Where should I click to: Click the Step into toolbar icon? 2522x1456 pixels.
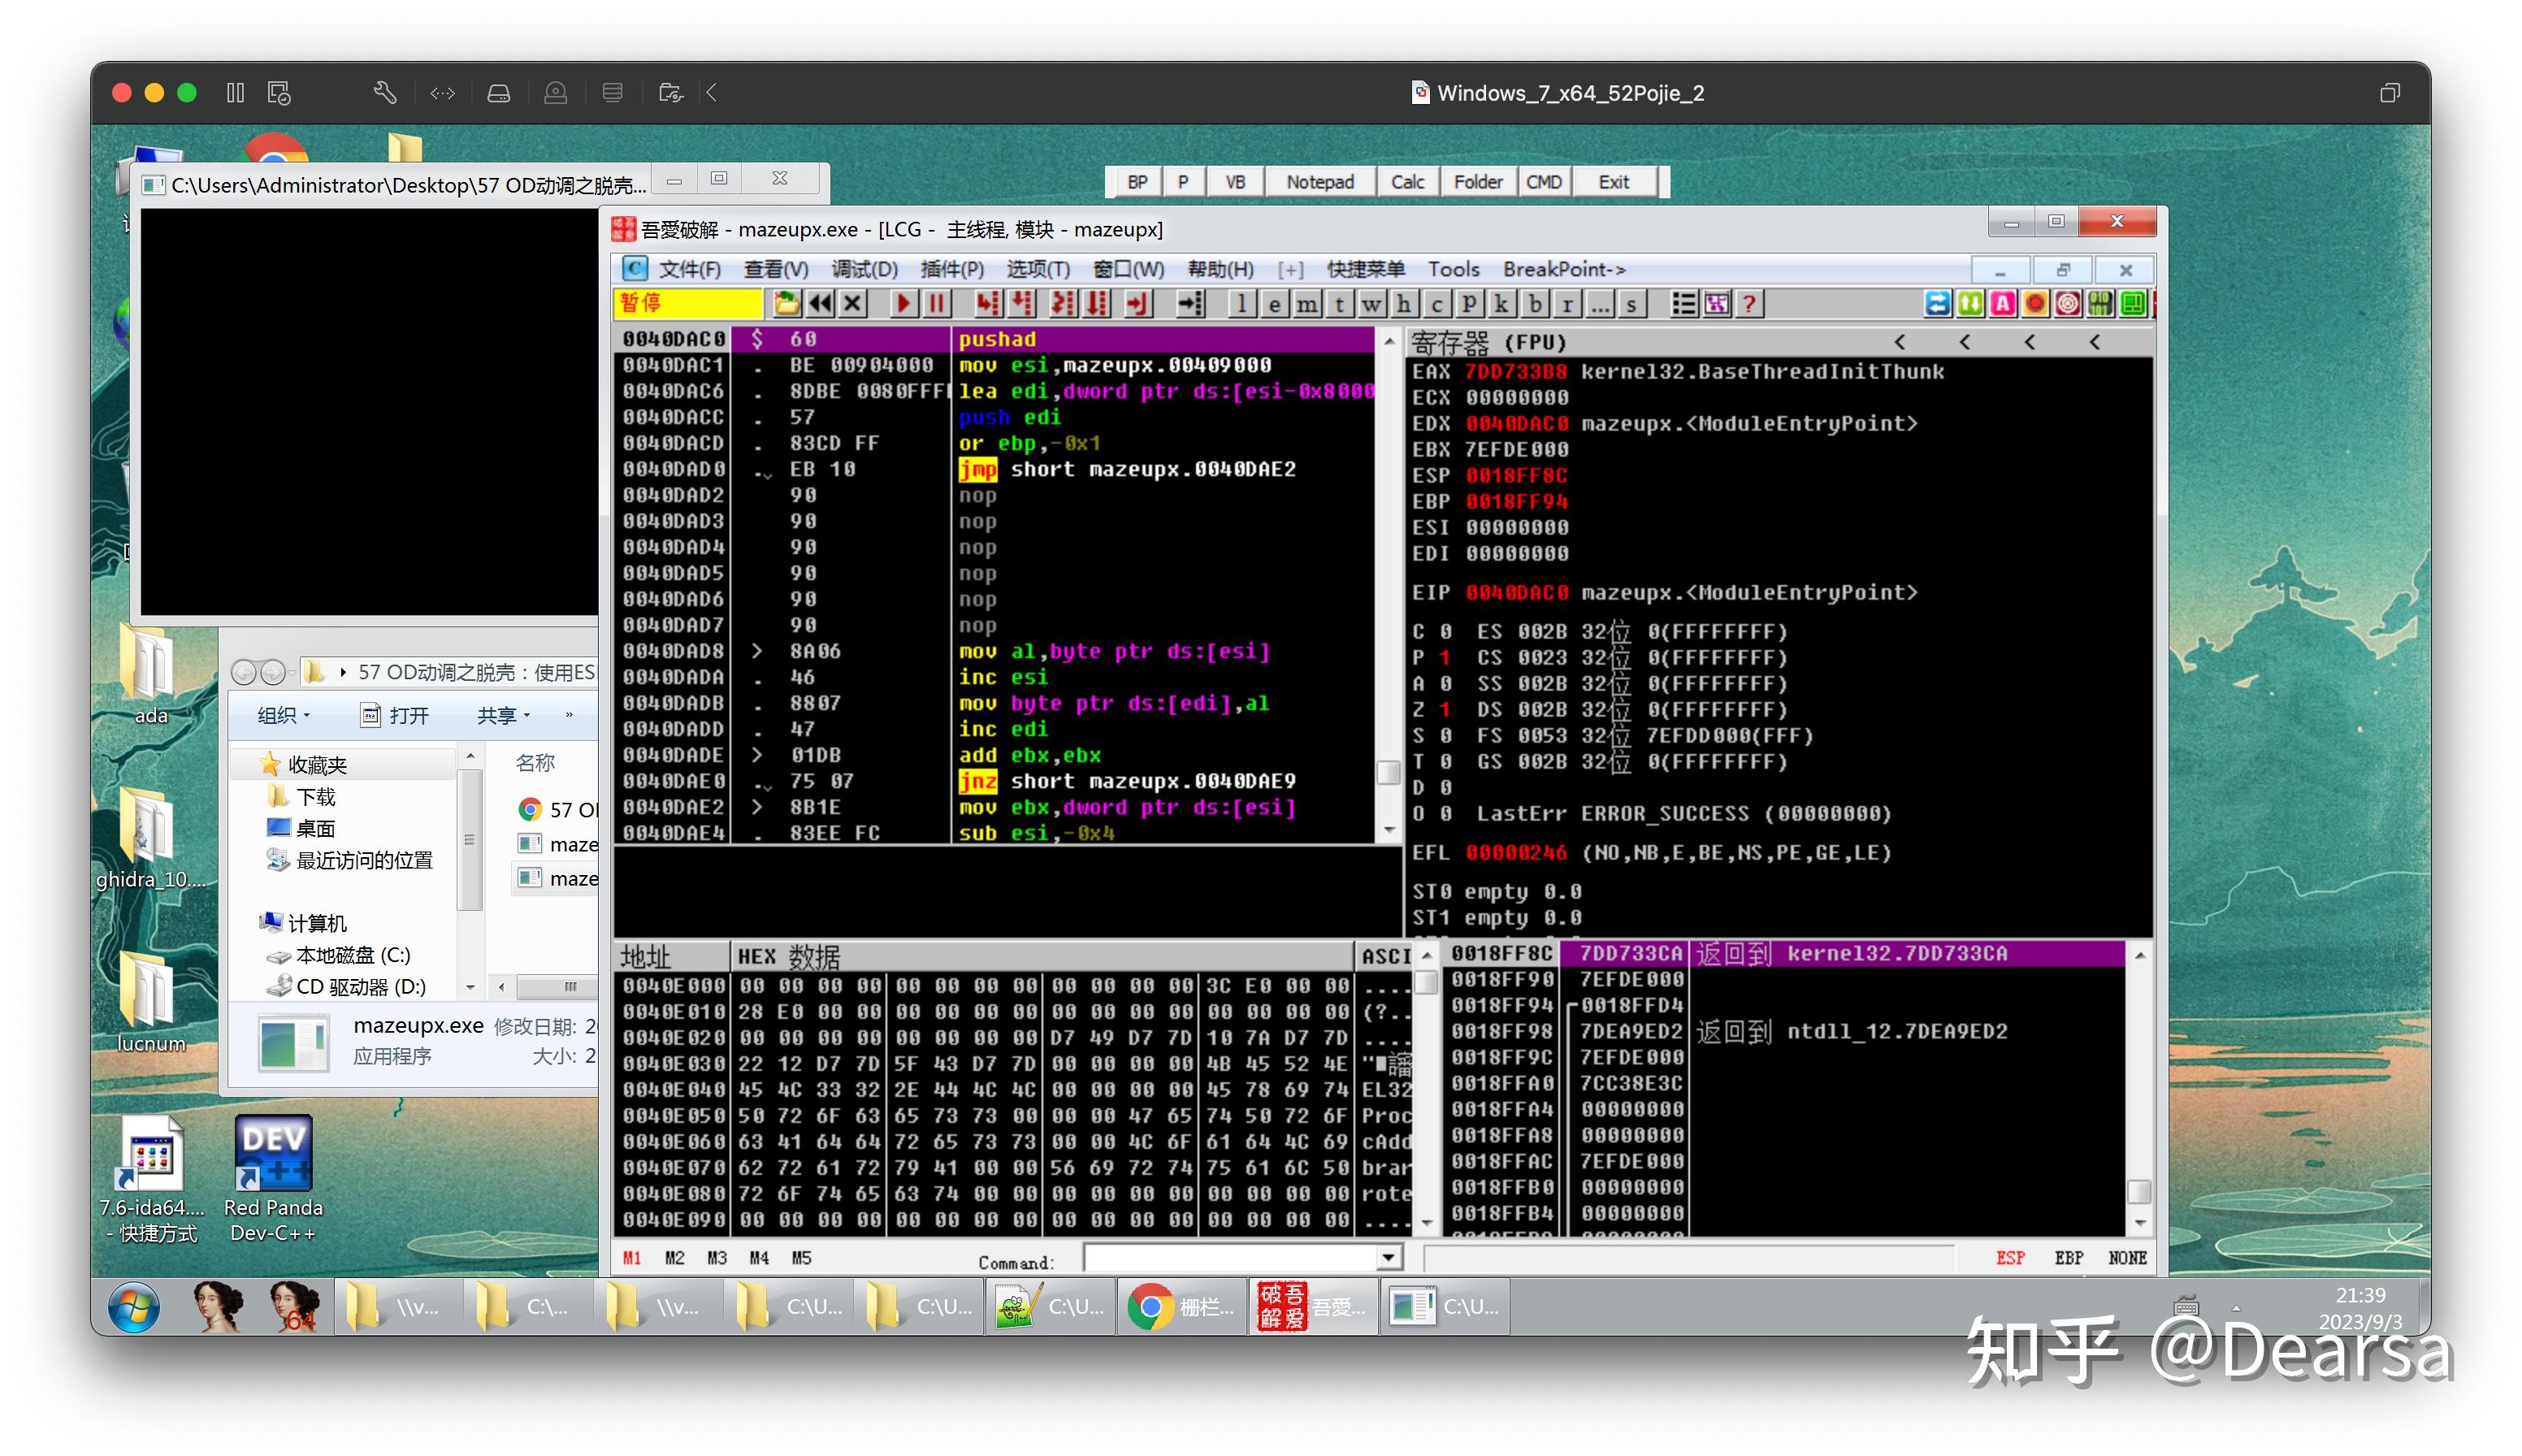[988, 303]
